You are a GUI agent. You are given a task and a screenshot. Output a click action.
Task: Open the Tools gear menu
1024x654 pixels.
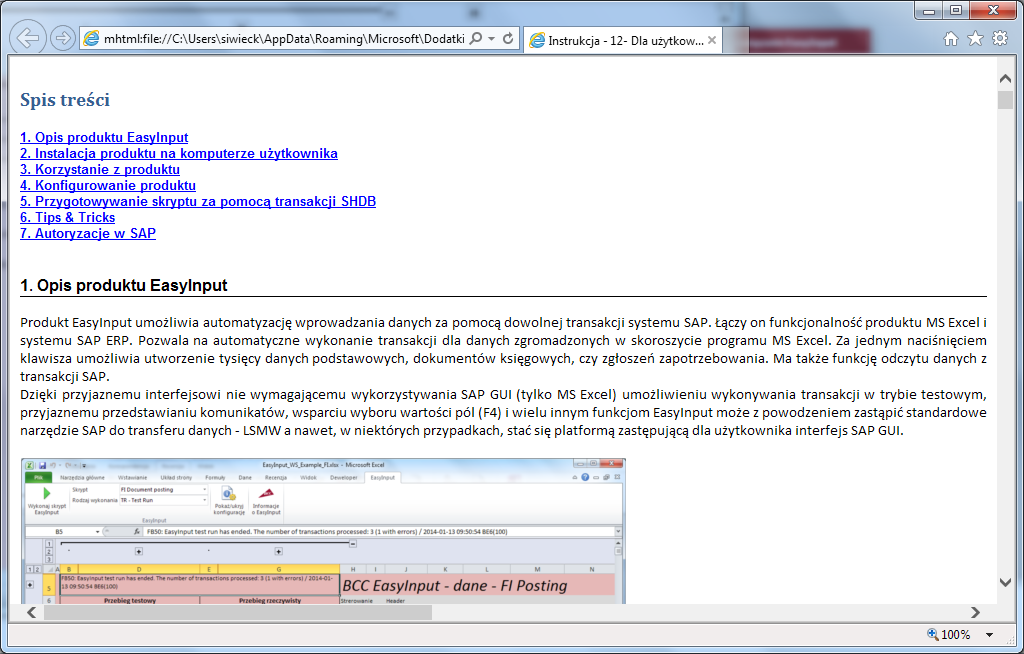tap(1000, 39)
